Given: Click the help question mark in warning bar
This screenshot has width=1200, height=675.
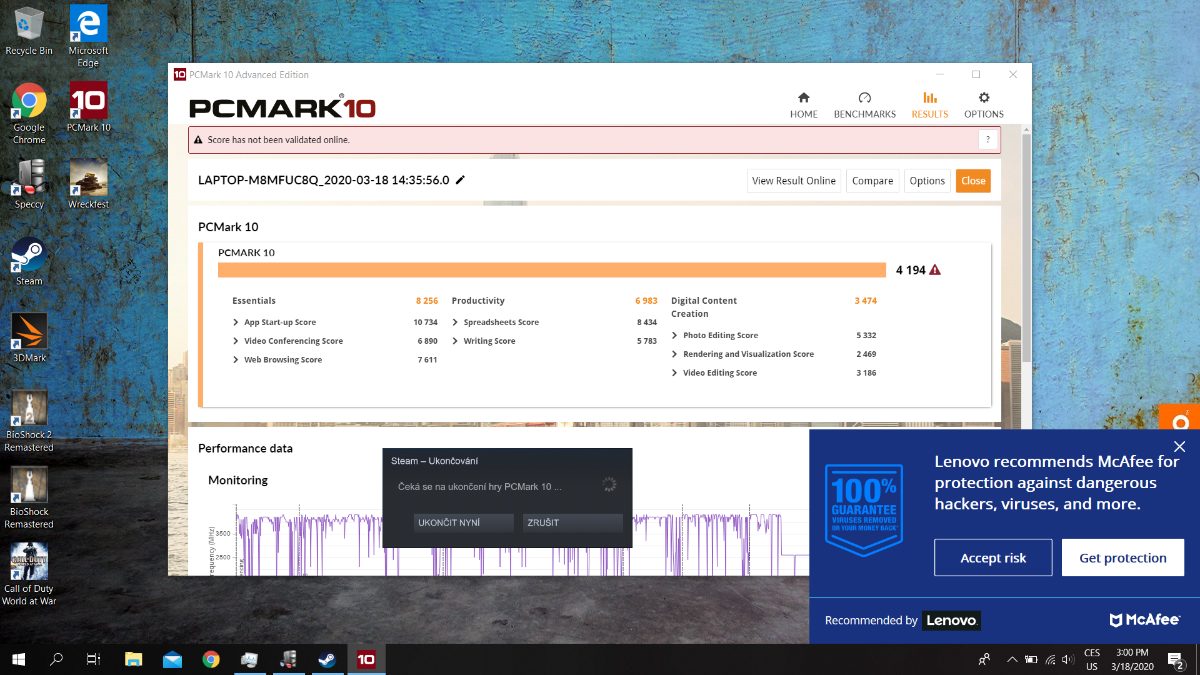Looking at the screenshot, I should pyautogui.click(x=987, y=140).
